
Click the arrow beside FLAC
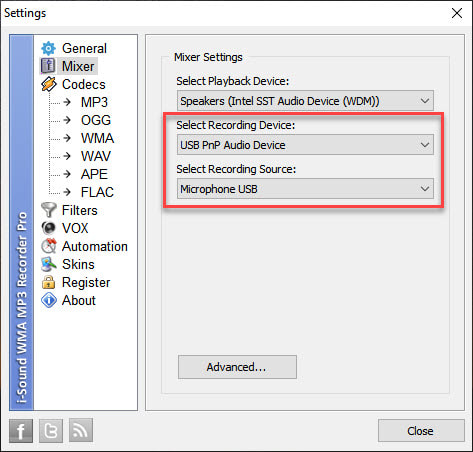(67, 192)
